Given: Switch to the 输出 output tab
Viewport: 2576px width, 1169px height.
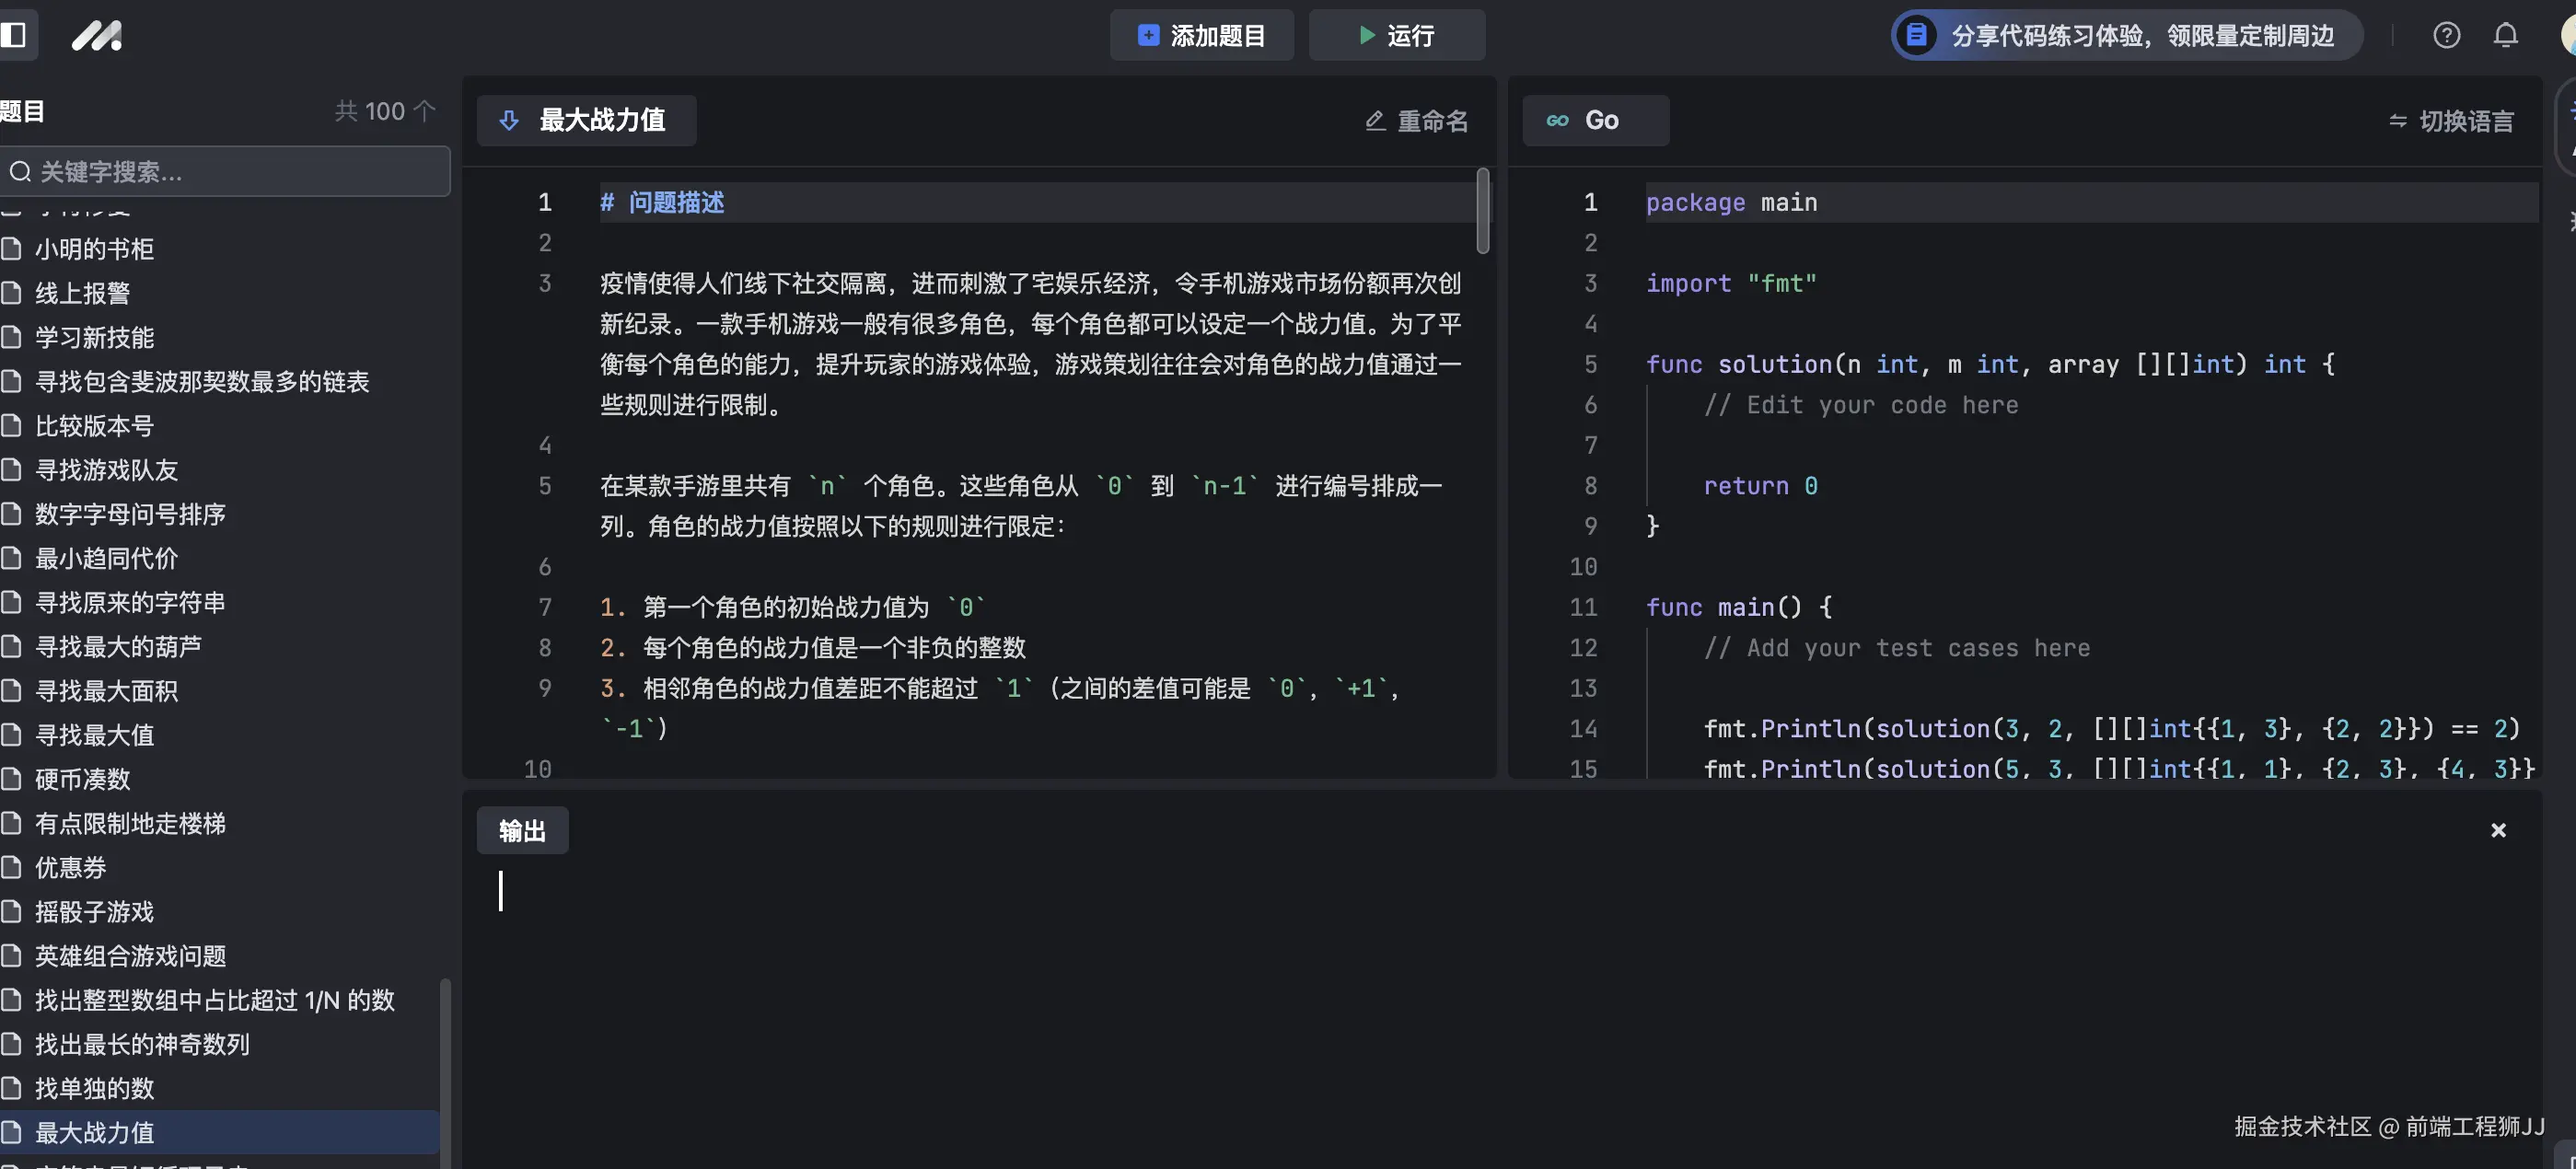Looking at the screenshot, I should [x=521, y=830].
